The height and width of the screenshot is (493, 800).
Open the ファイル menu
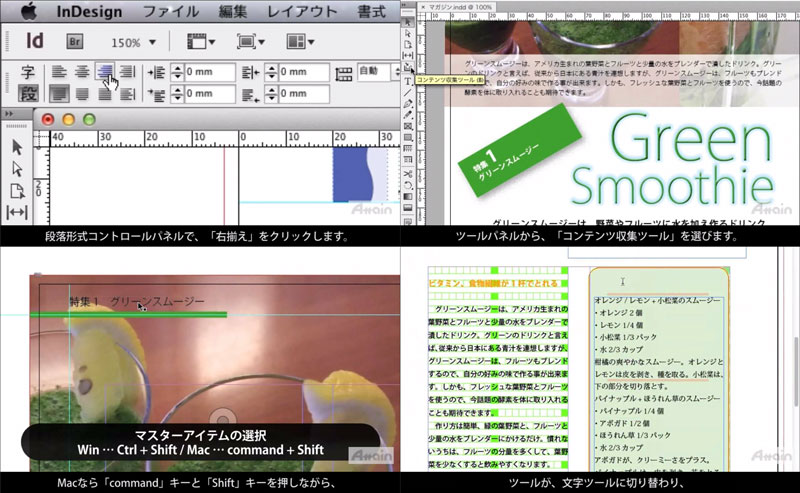pos(171,12)
